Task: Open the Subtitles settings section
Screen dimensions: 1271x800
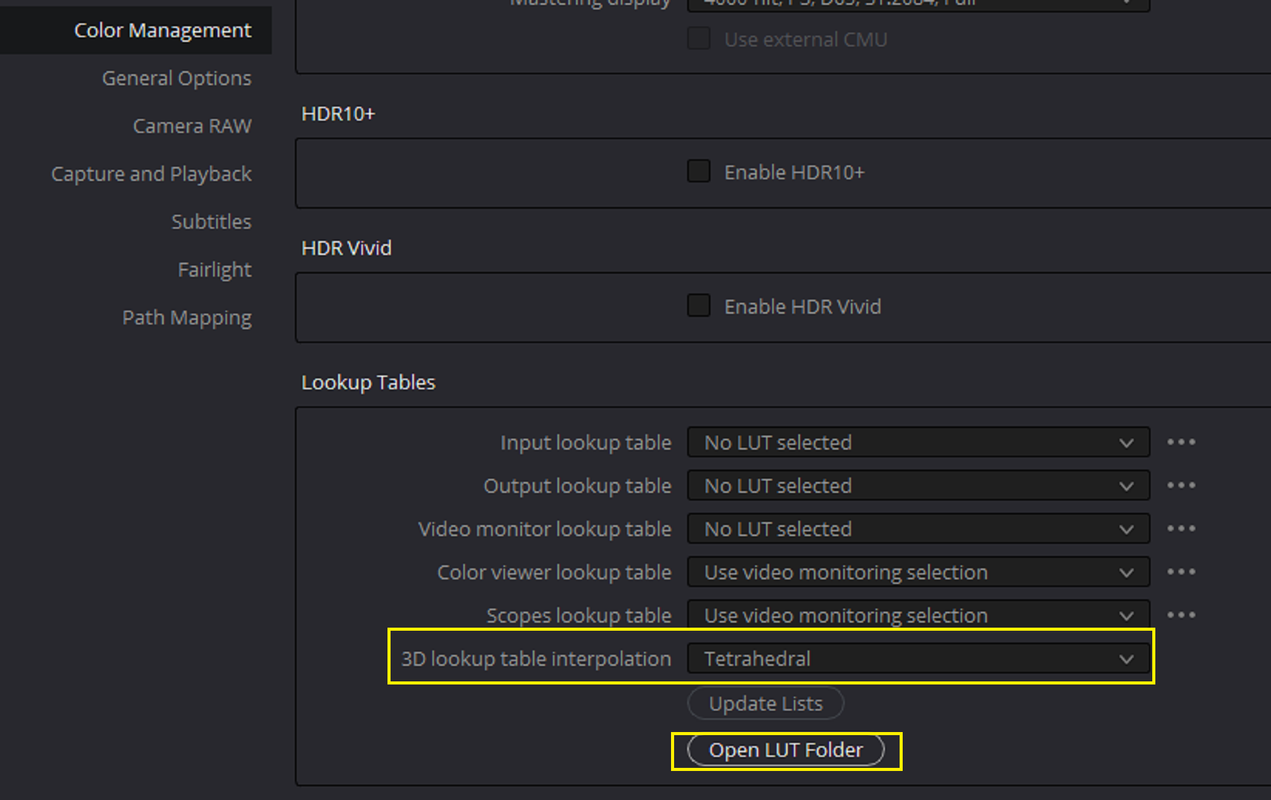Action: tap(211, 222)
